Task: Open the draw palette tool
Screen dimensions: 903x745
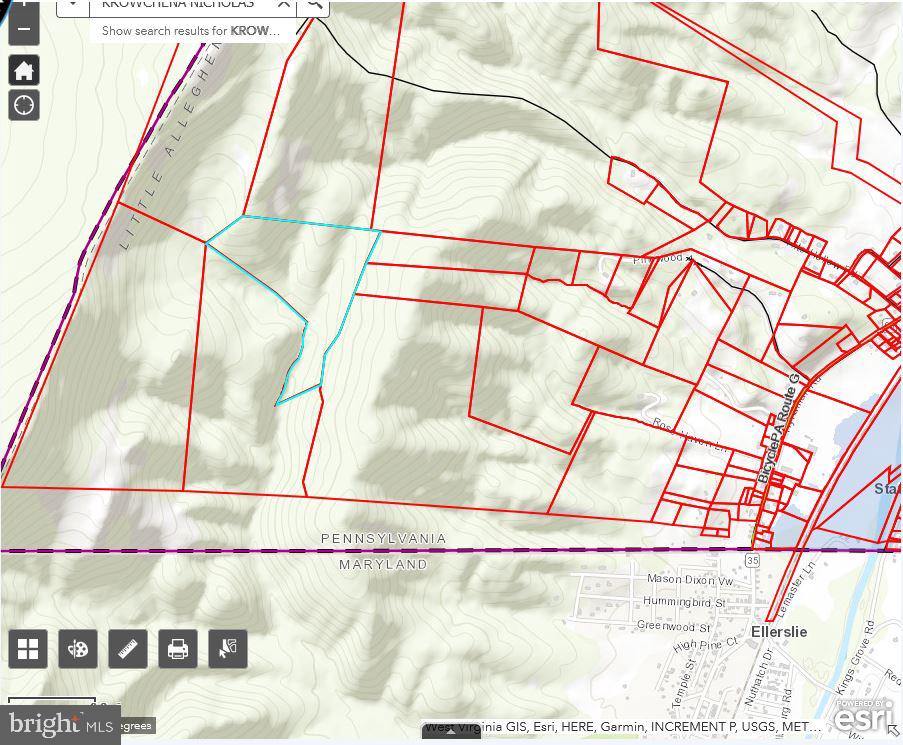Action: click(x=78, y=649)
